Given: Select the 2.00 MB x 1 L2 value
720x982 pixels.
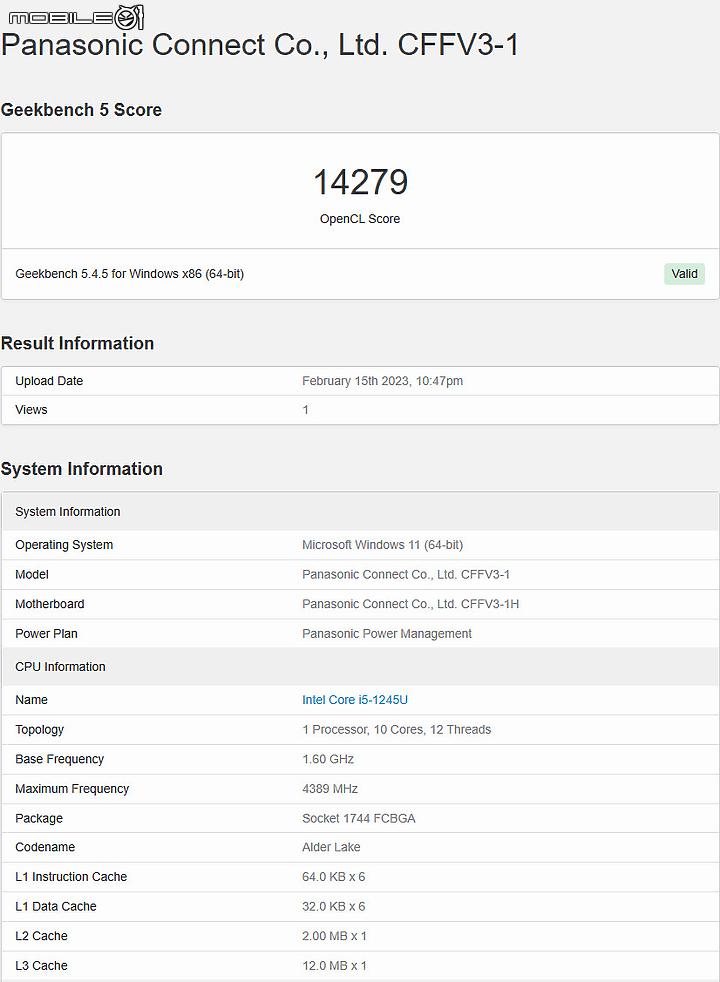Looking at the screenshot, I should [x=334, y=936].
